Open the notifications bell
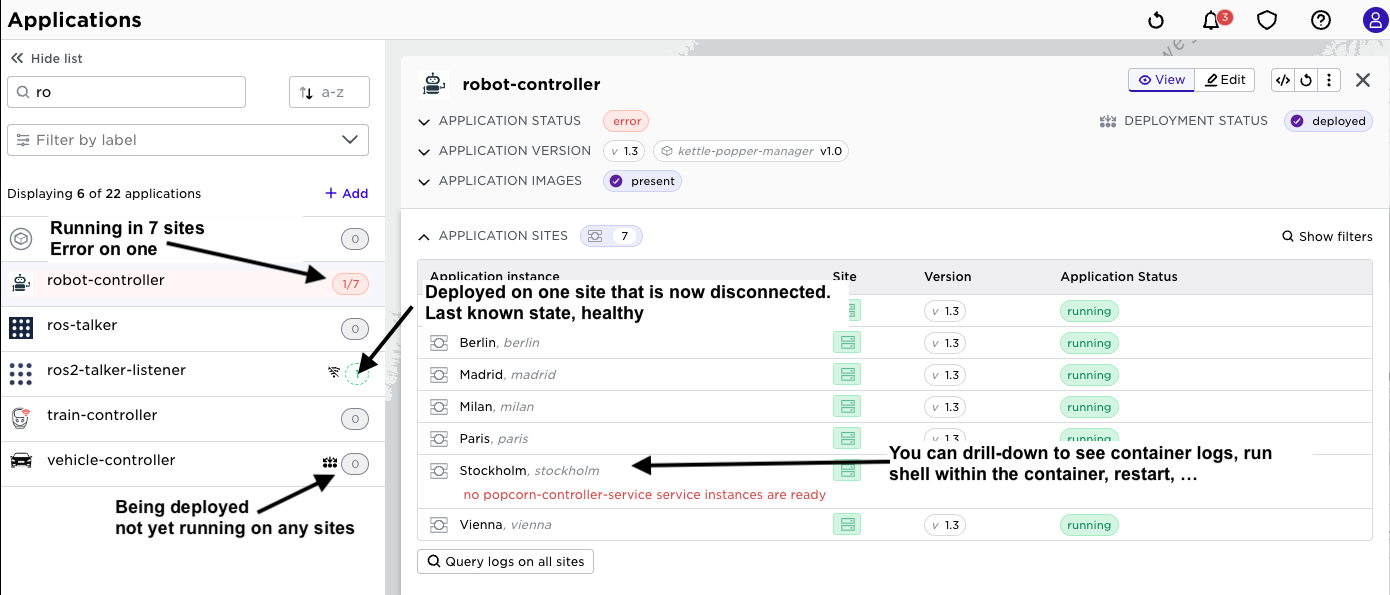The width and height of the screenshot is (1390, 595). pos(1211,20)
